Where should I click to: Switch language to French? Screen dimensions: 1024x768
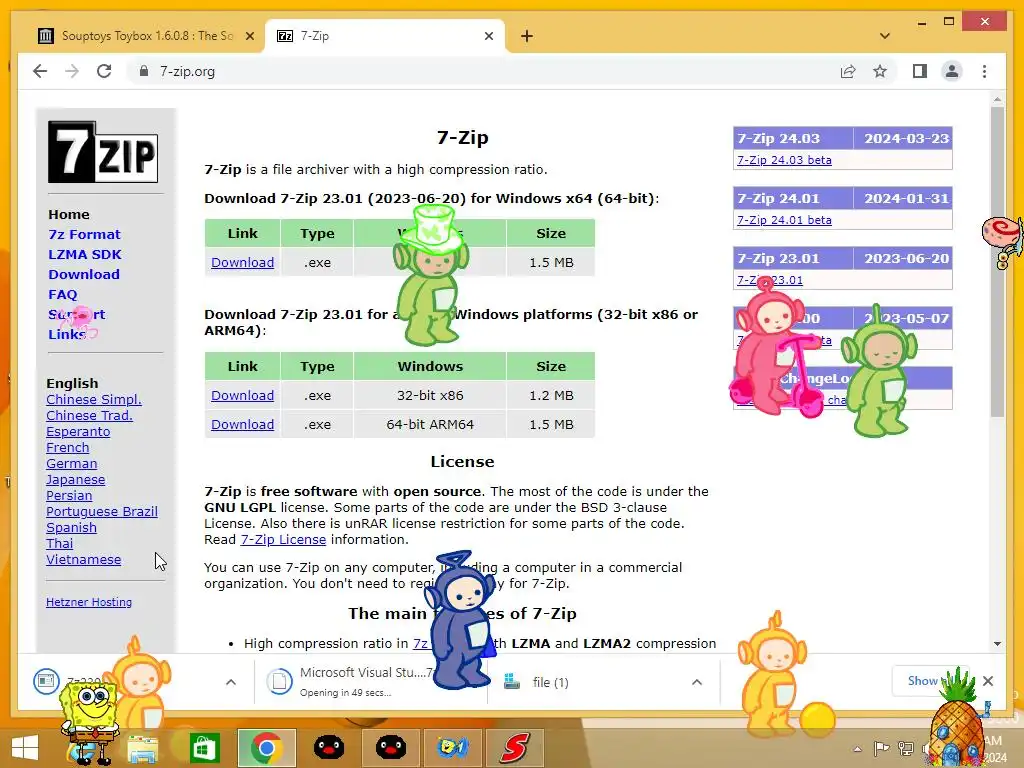(x=67, y=447)
